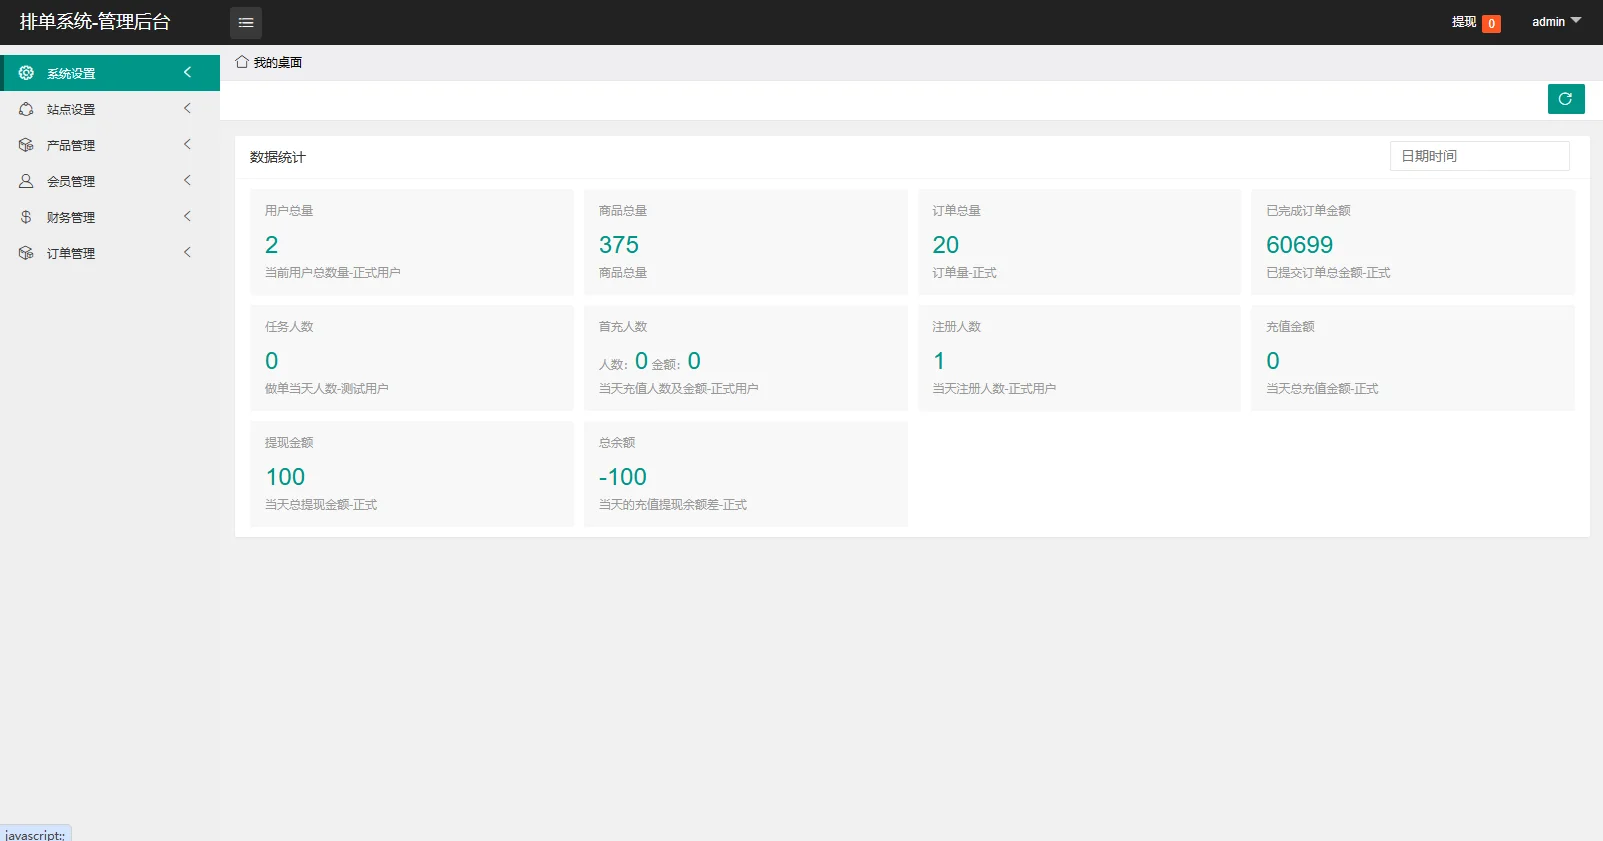Screen dimensions: 1603x841
Task: Click the gear icon beside 系统设置
Action: [x=26, y=73]
